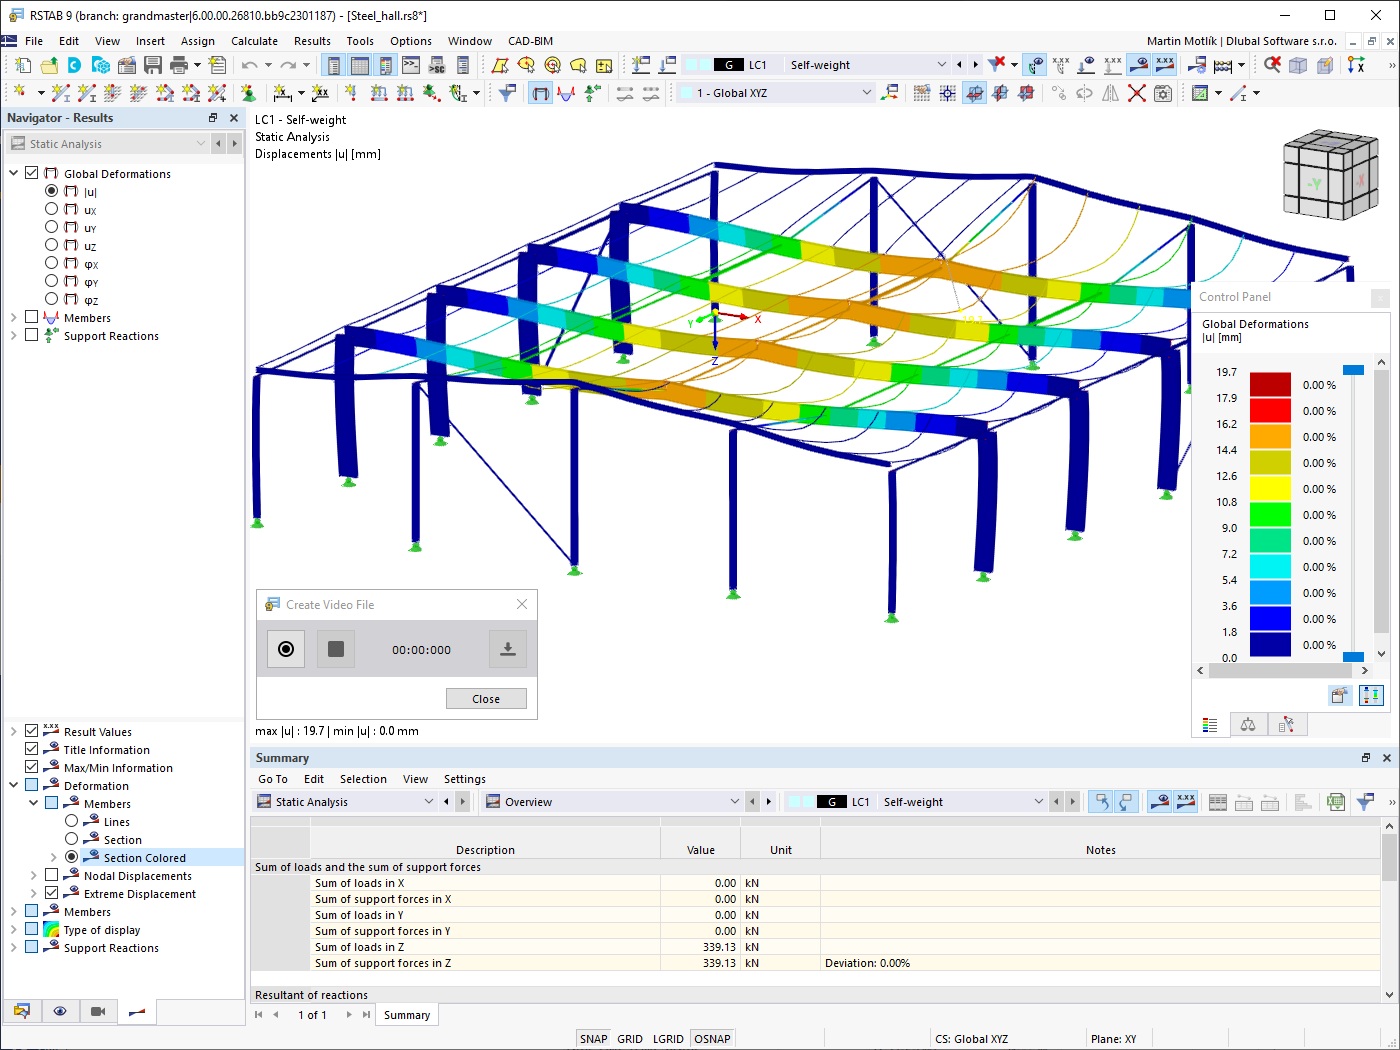
Task: Collapse the Deformation tree node
Action: pyautogui.click(x=14, y=785)
